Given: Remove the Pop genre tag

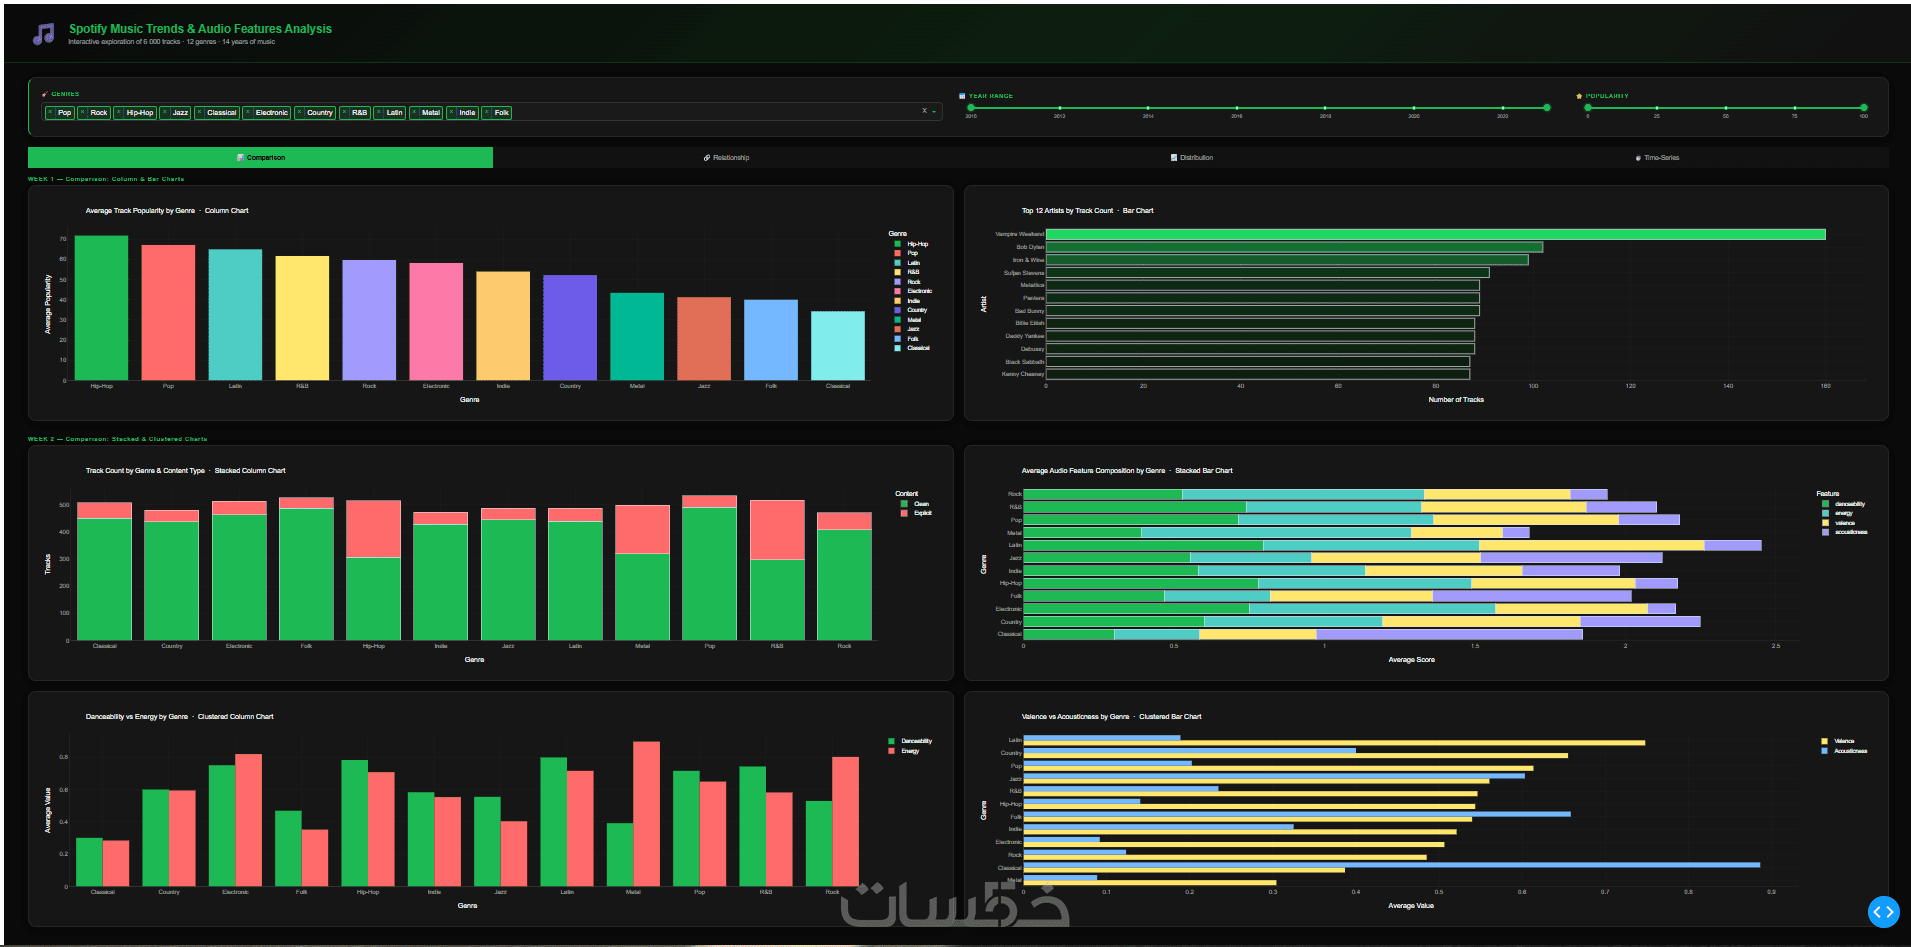Looking at the screenshot, I should coord(50,113).
